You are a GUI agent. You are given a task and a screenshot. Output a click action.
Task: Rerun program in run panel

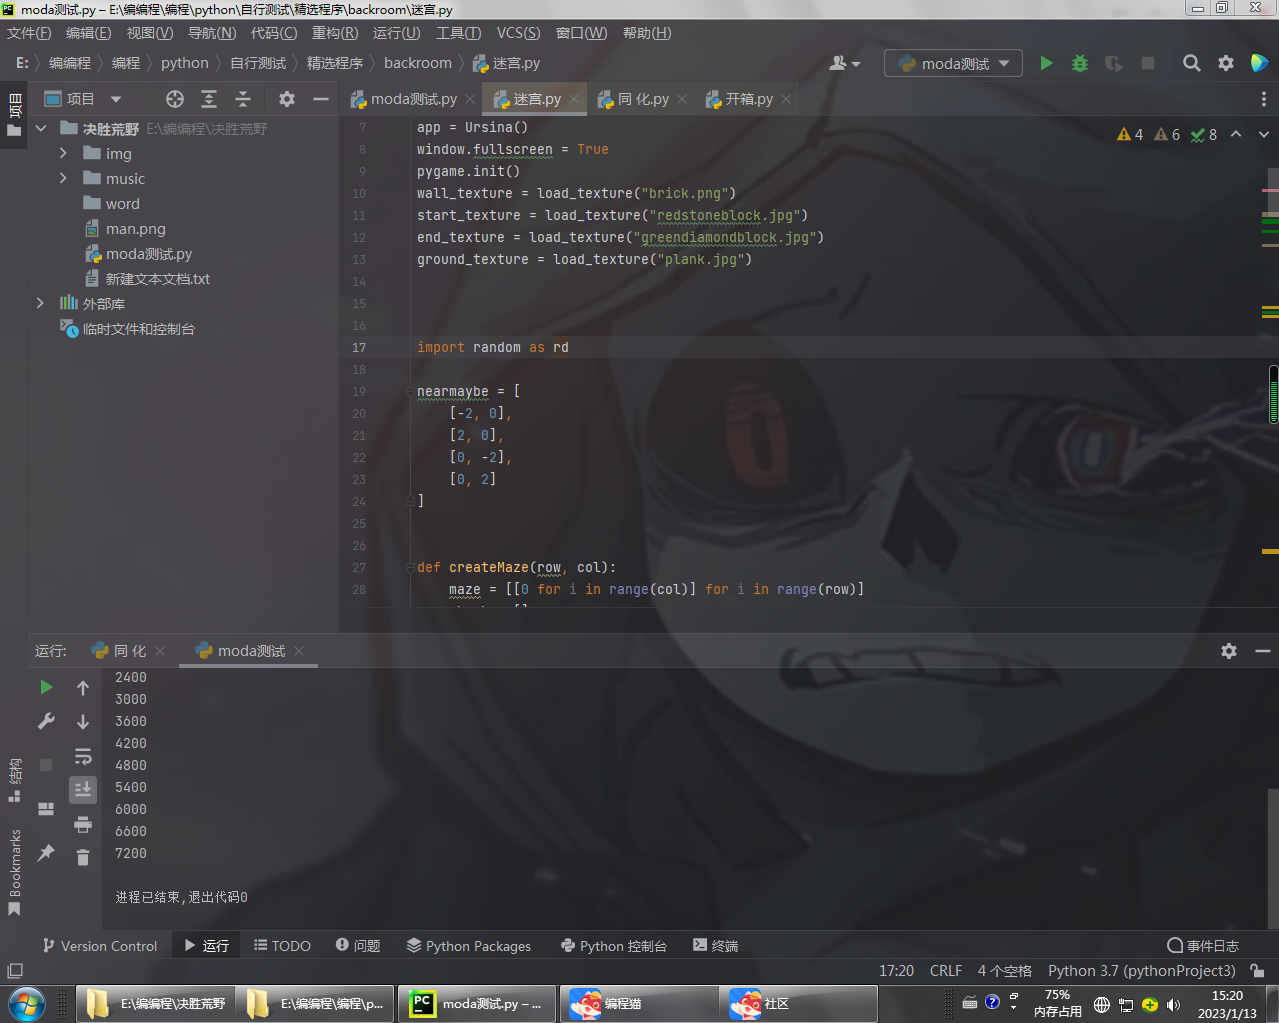(46, 687)
